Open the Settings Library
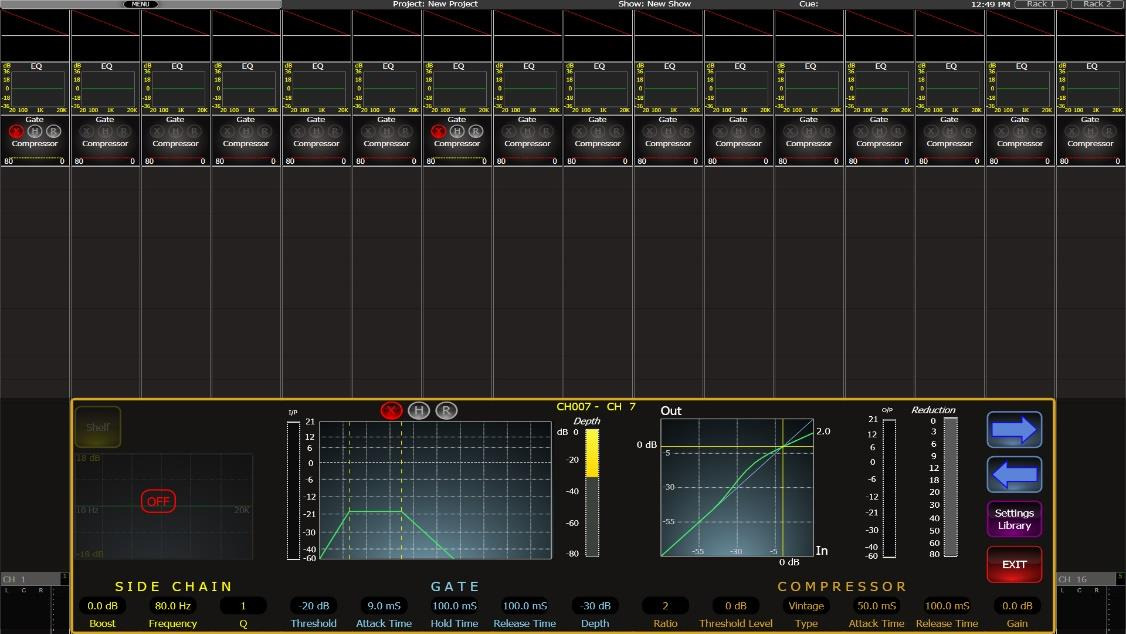1126x634 pixels. (1014, 519)
